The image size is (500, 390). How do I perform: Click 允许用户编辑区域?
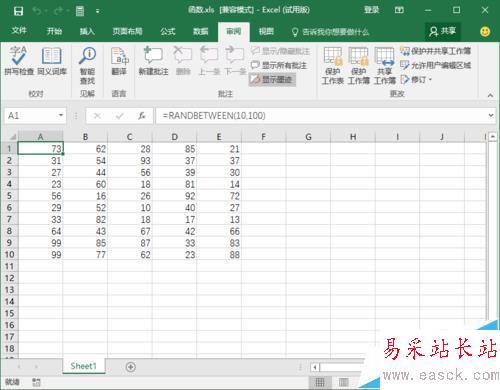tap(436, 65)
